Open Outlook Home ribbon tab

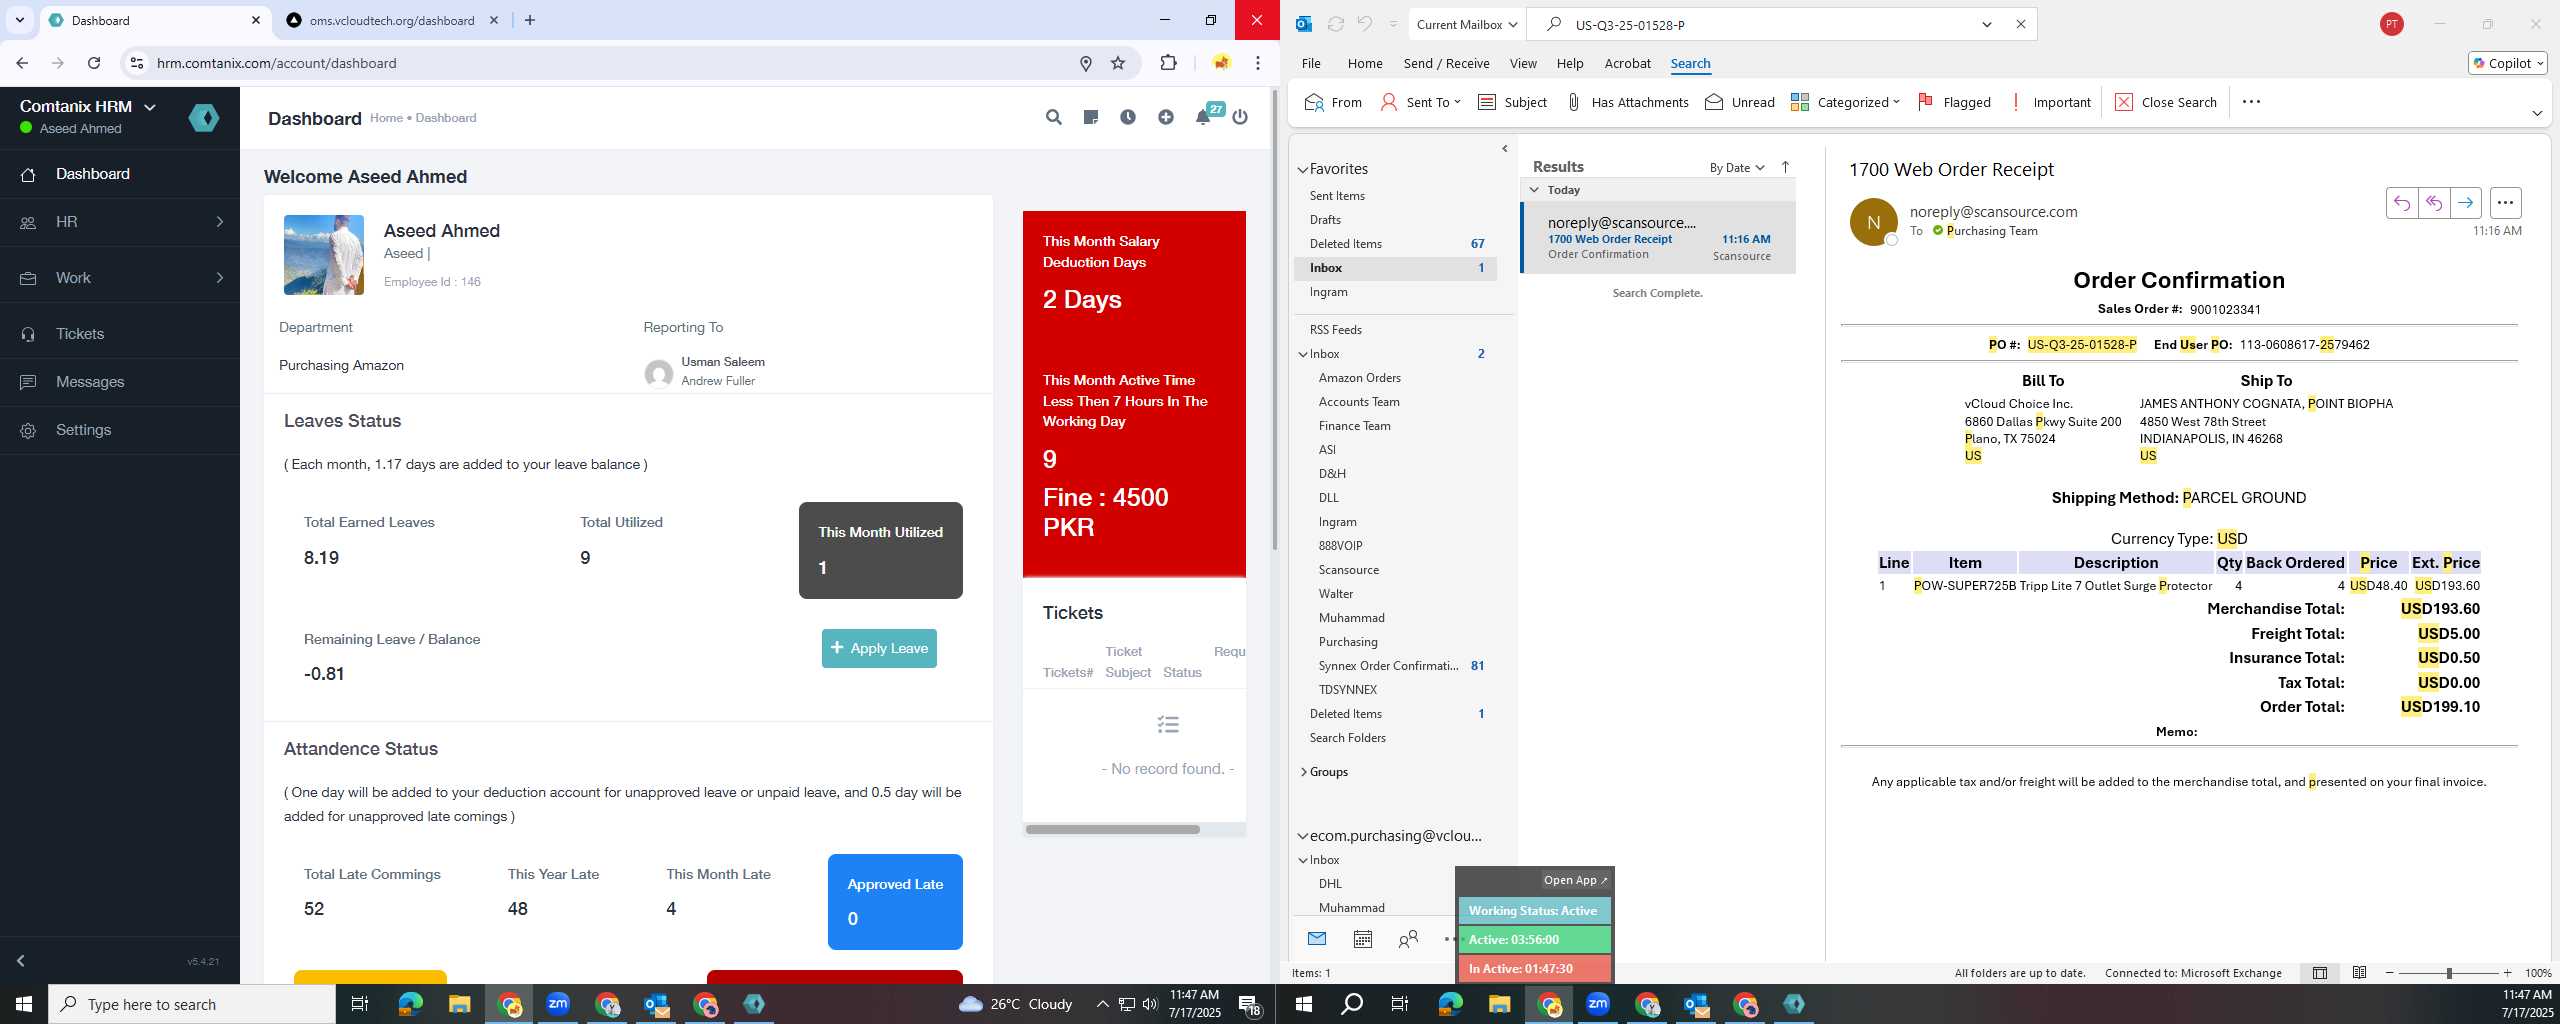click(x=1365, y=63)
